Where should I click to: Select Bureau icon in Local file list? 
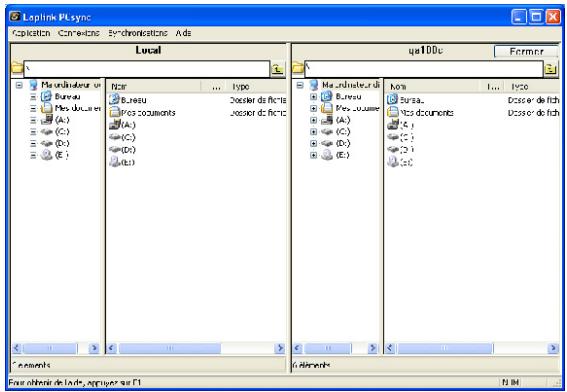coord(114,99)
